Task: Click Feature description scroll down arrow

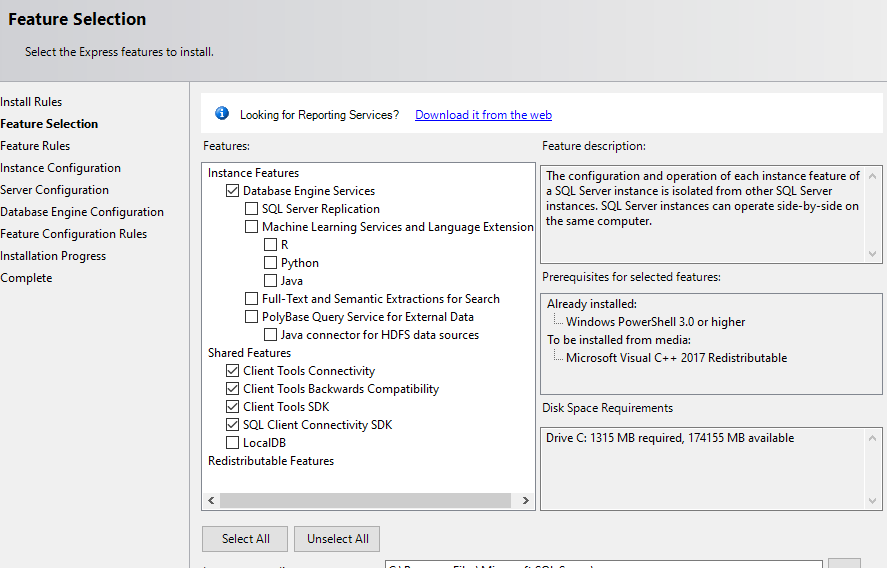Action: pos(872,254)
